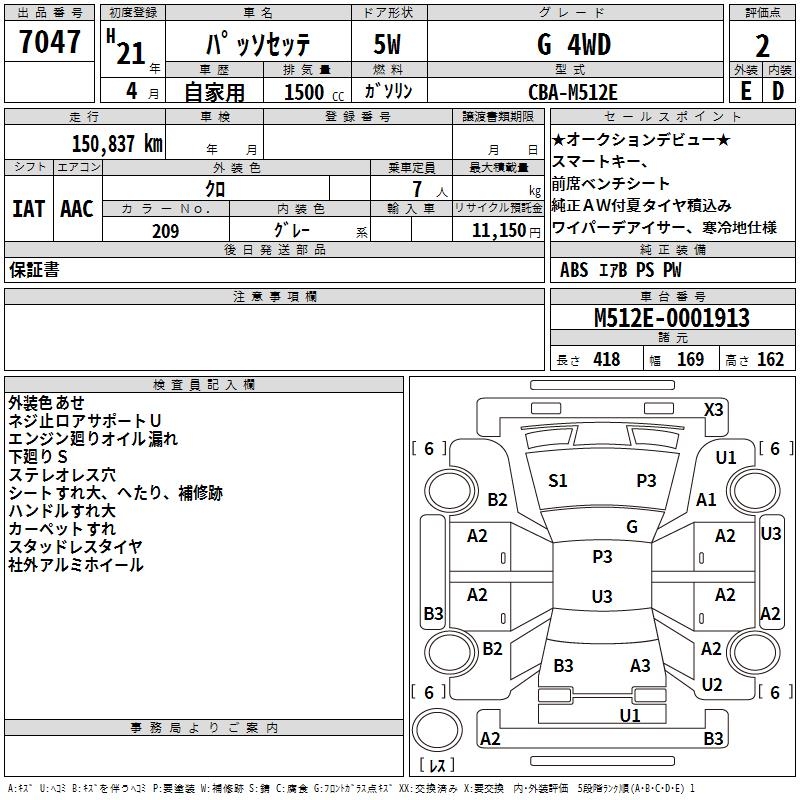Image resolution: width=800 pixels, height=800 pixels.
Task: Select the S1 rust mark on the hood
Action: [558, 481]
